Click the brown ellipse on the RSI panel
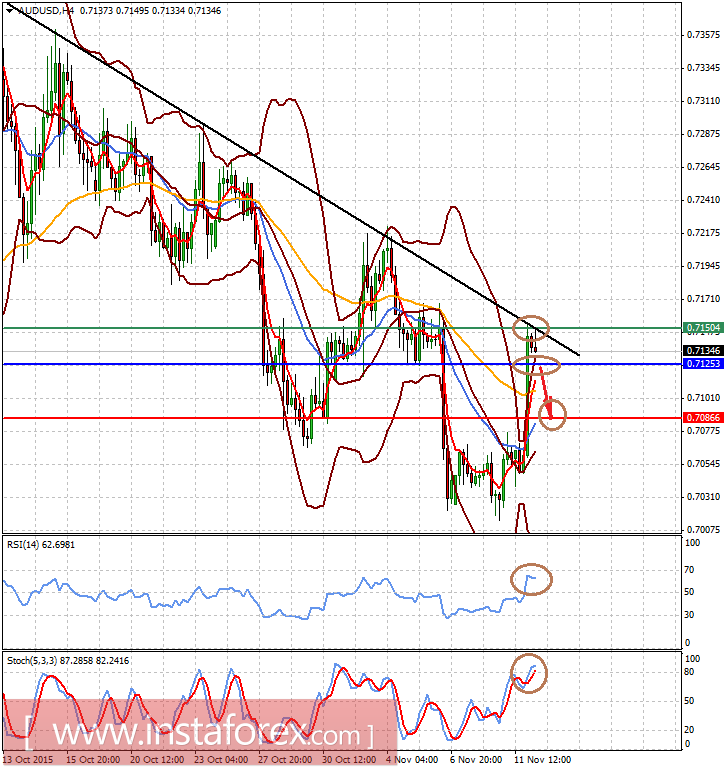 (530, 578)
